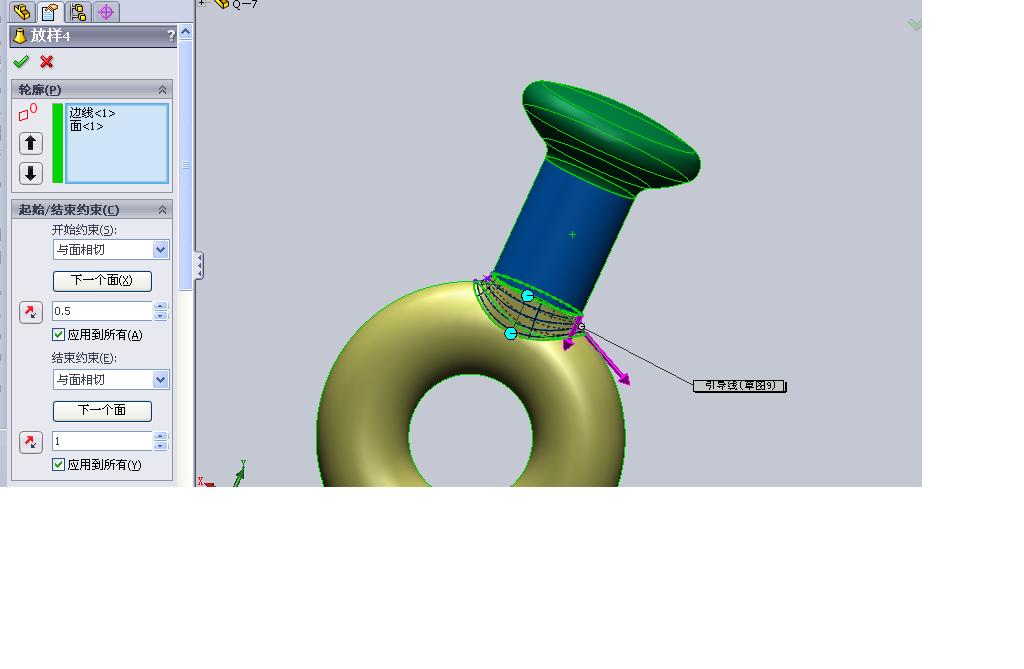The image size is (1024, 669).
Task: Toggle 应用到所有(Y) checkbox
Action: 58,465
